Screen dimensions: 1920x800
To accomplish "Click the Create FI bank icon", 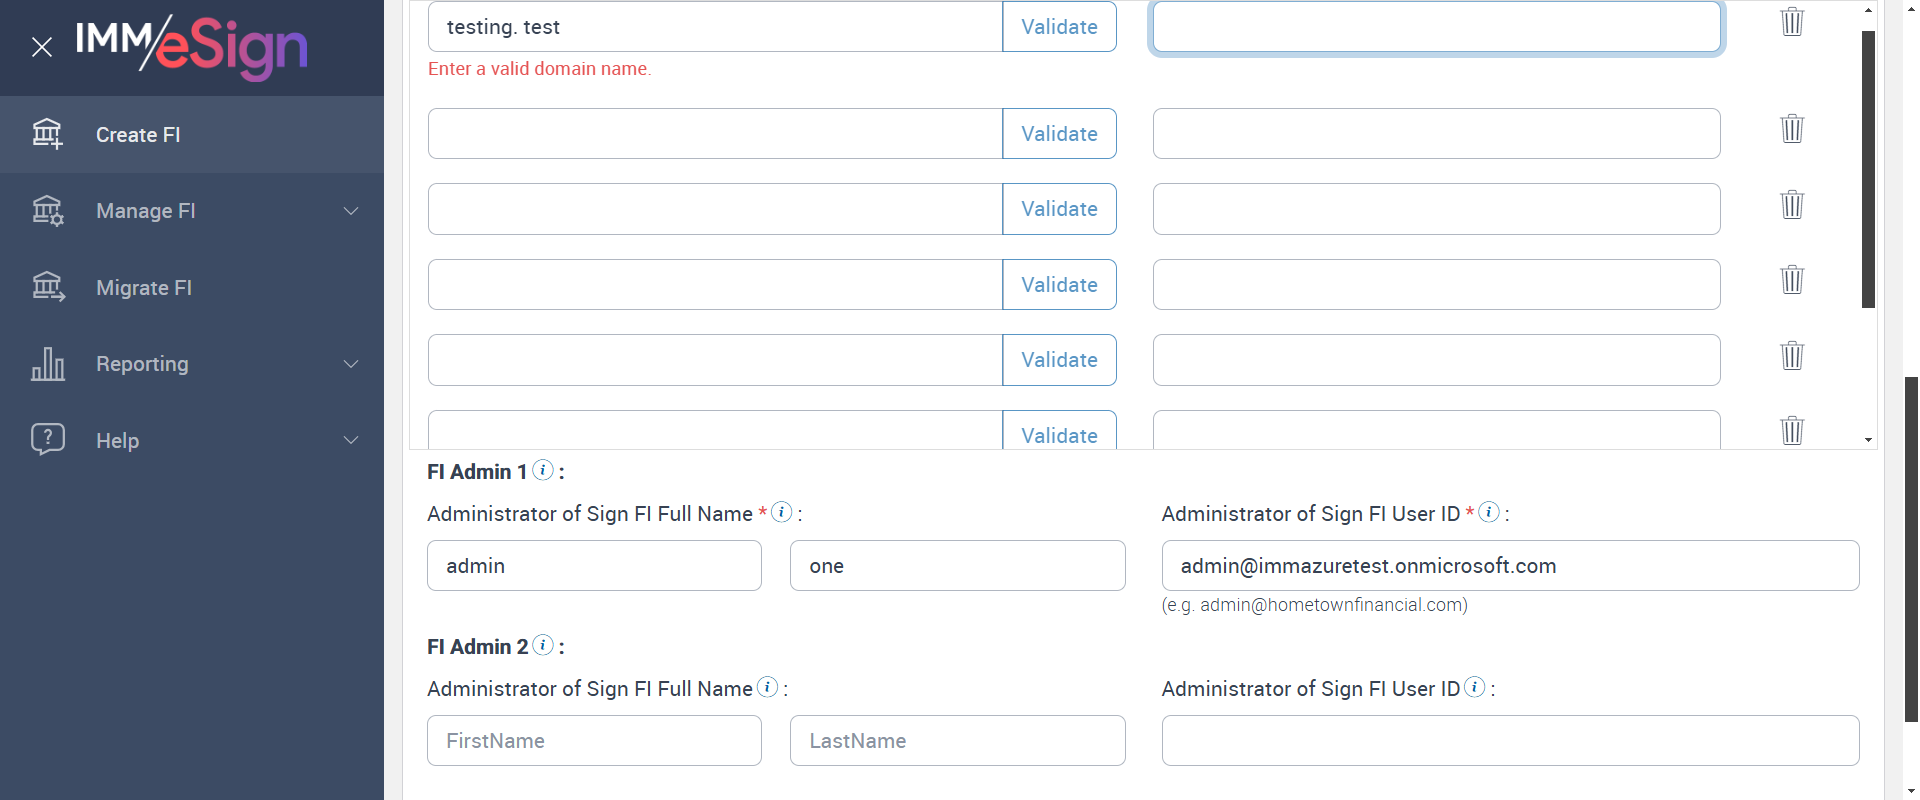I will point(47,134).
